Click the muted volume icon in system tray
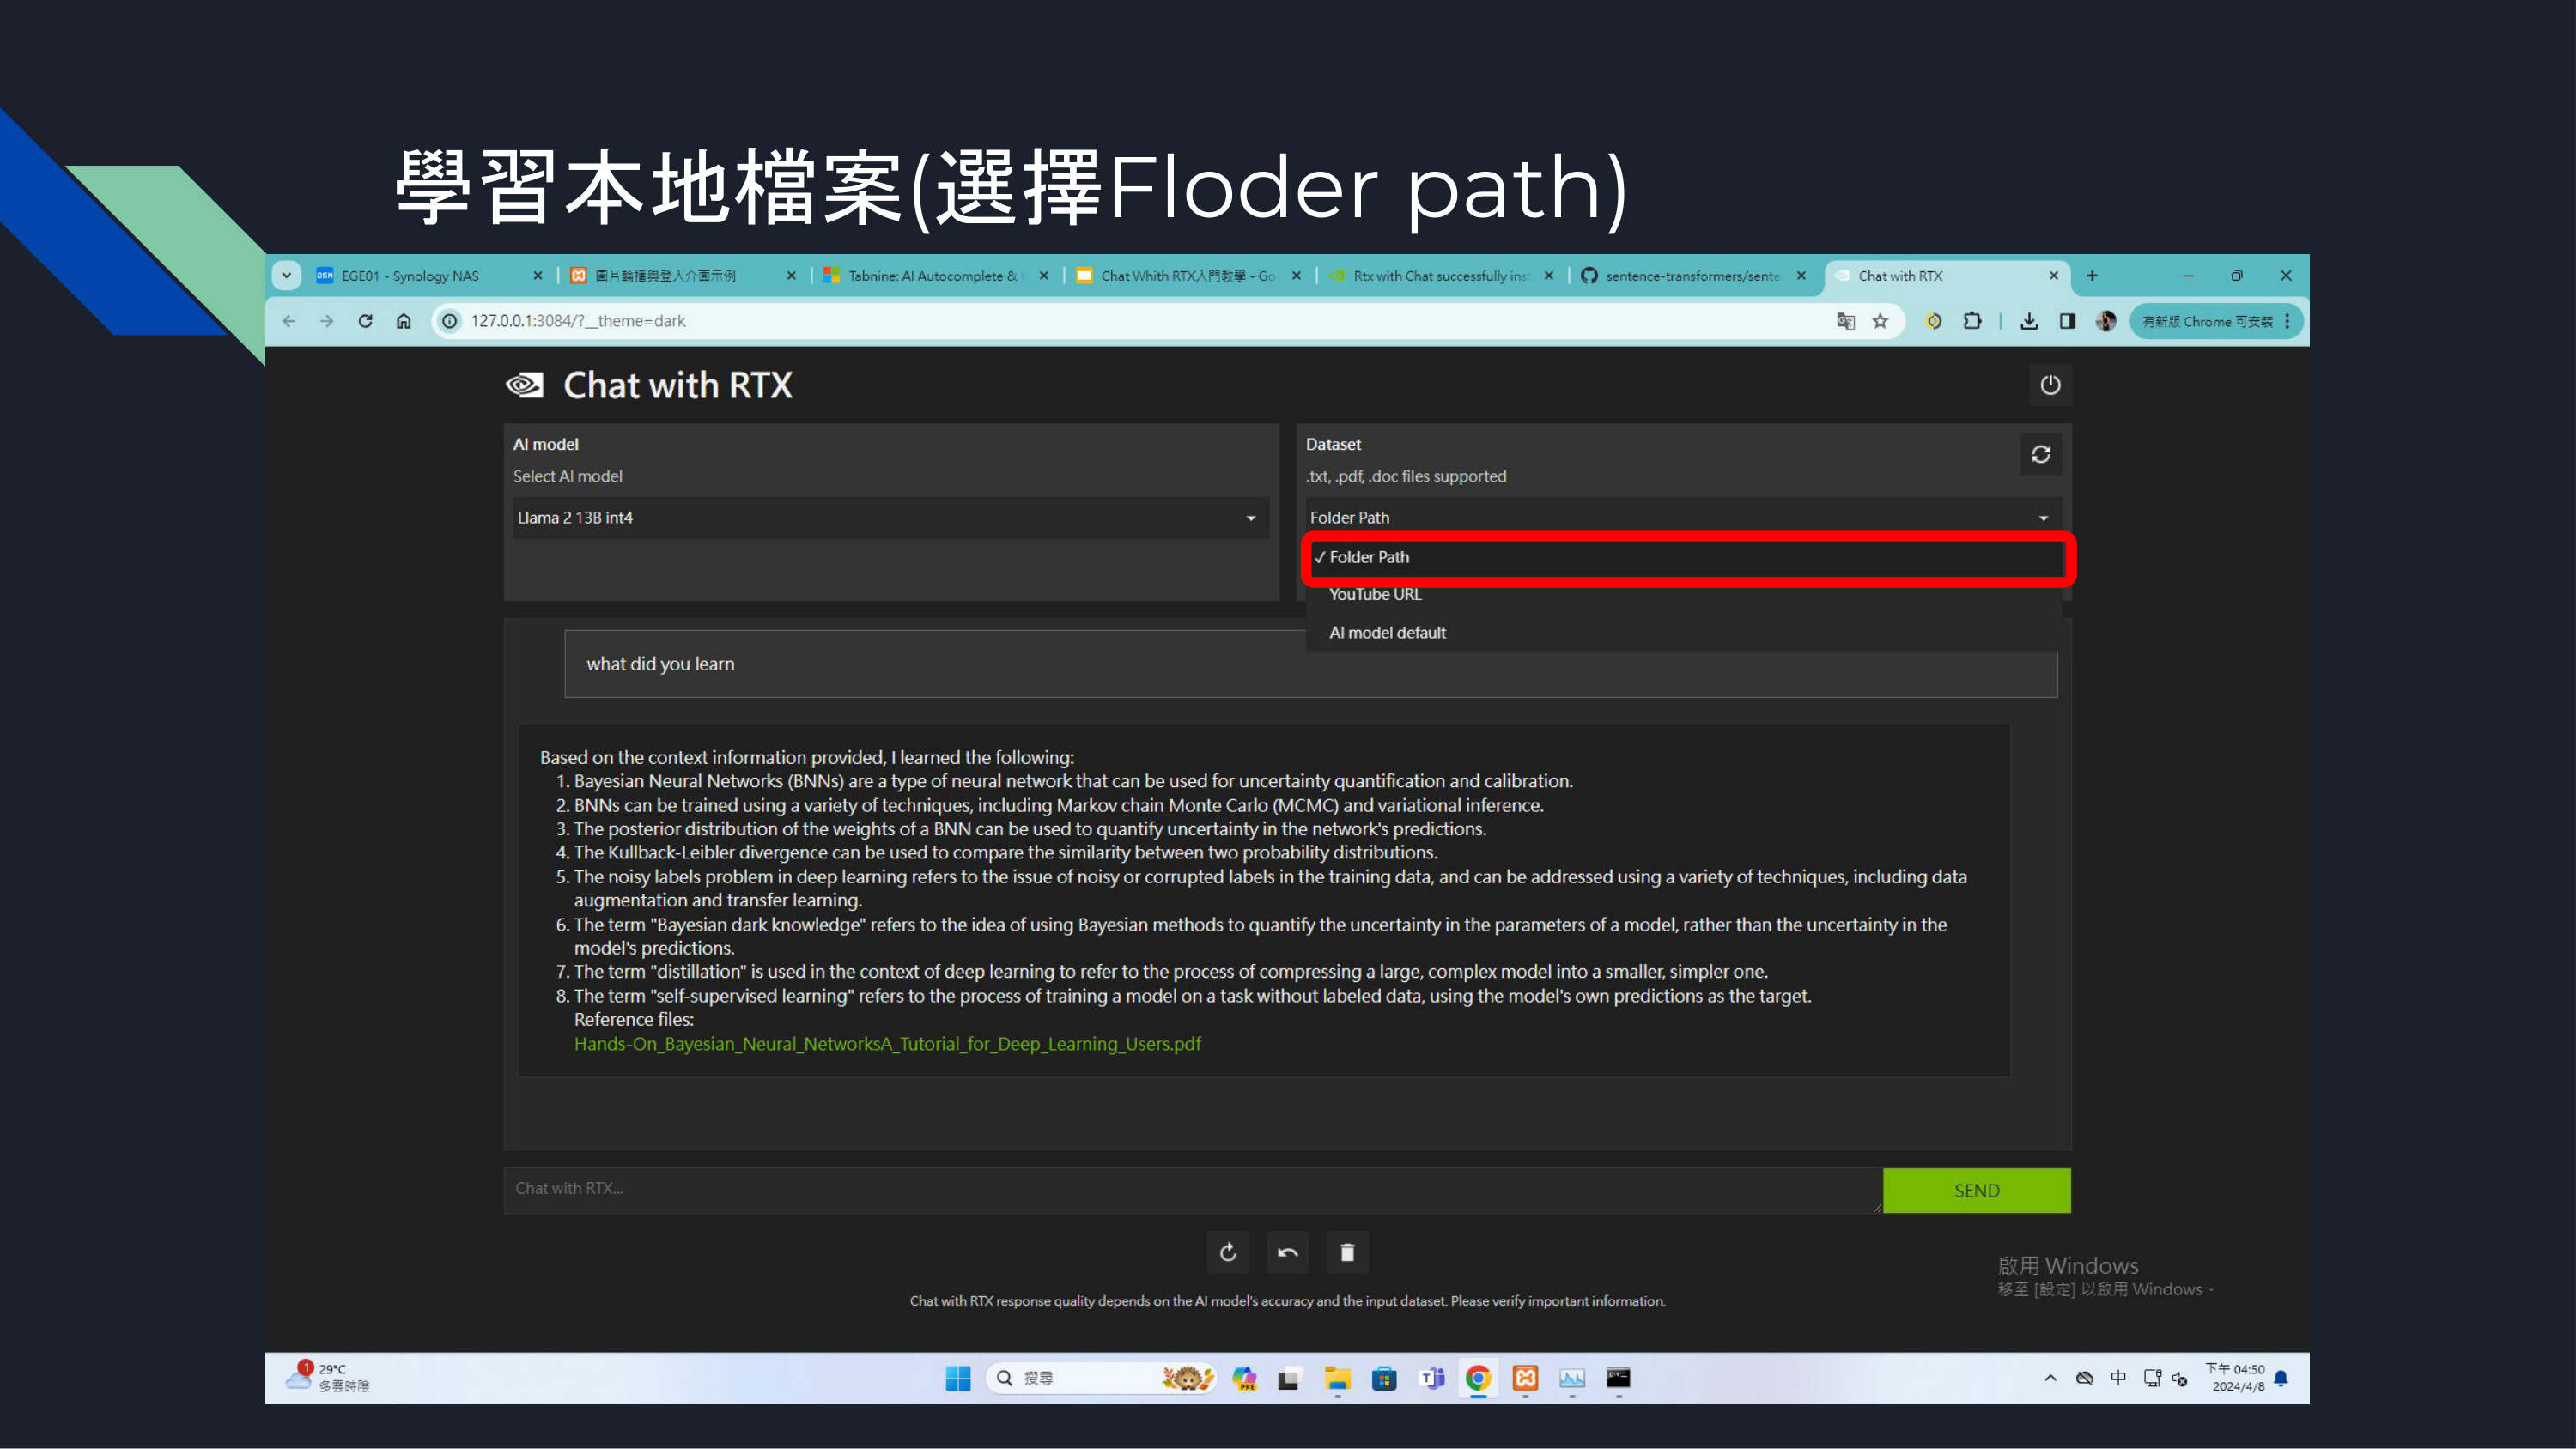2576x1449 pixels. pyautogui.click(x=2180, y=1378)
